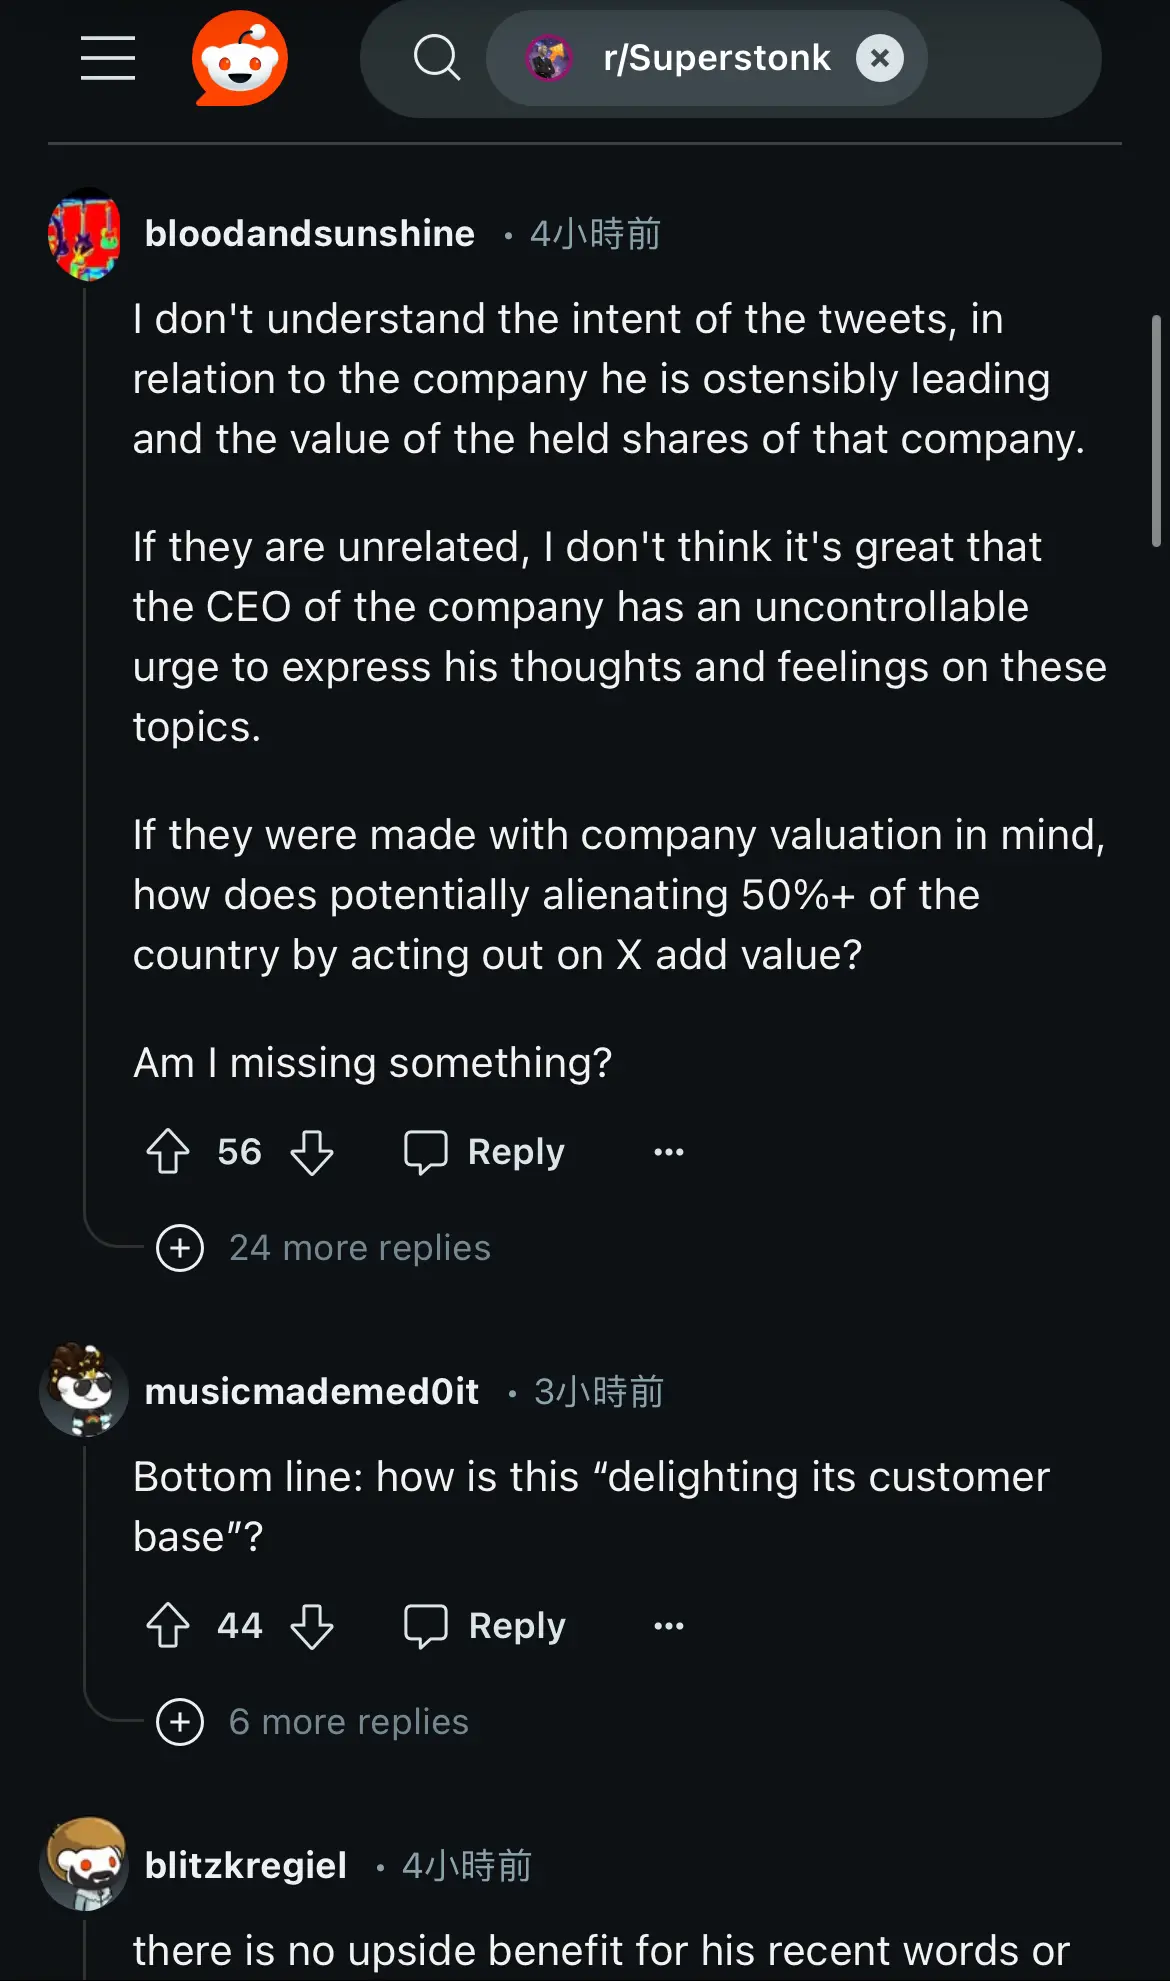Open the ellipsis menu on musicmademed0it's comment
The width and height of the screenshot is (1170, 1981).
pos(669,1625)
